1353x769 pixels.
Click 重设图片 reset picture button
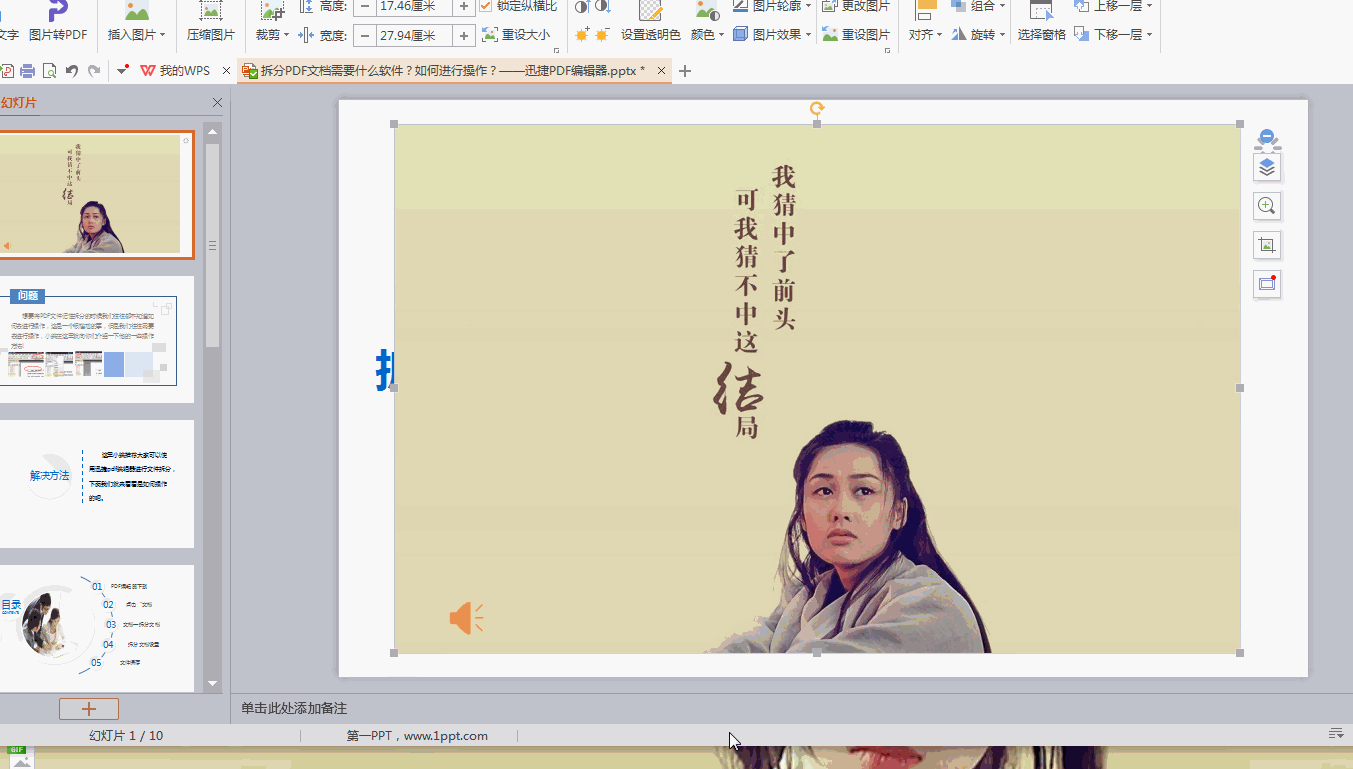tap(856, 34)
